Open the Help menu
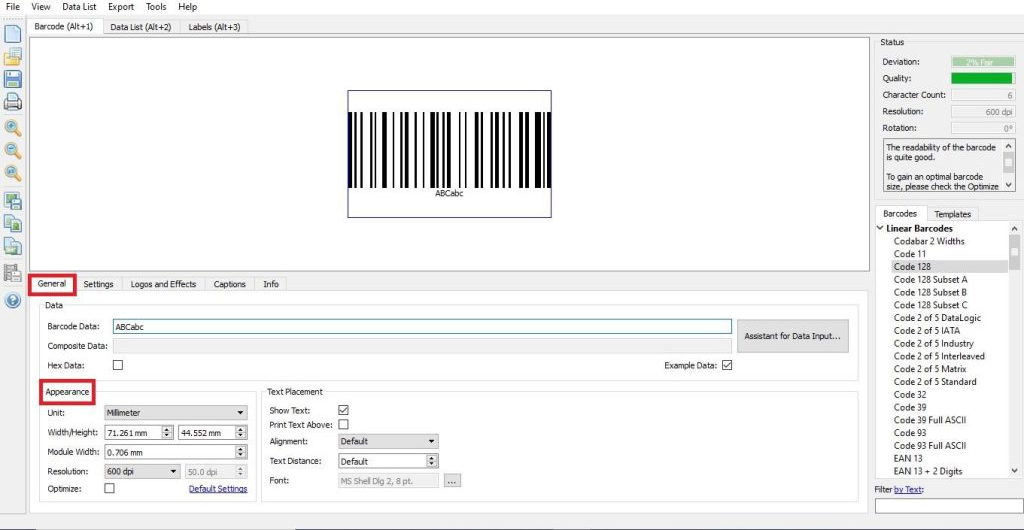Viewport: 1024px width, 530px height. click(x=187, y=7)
